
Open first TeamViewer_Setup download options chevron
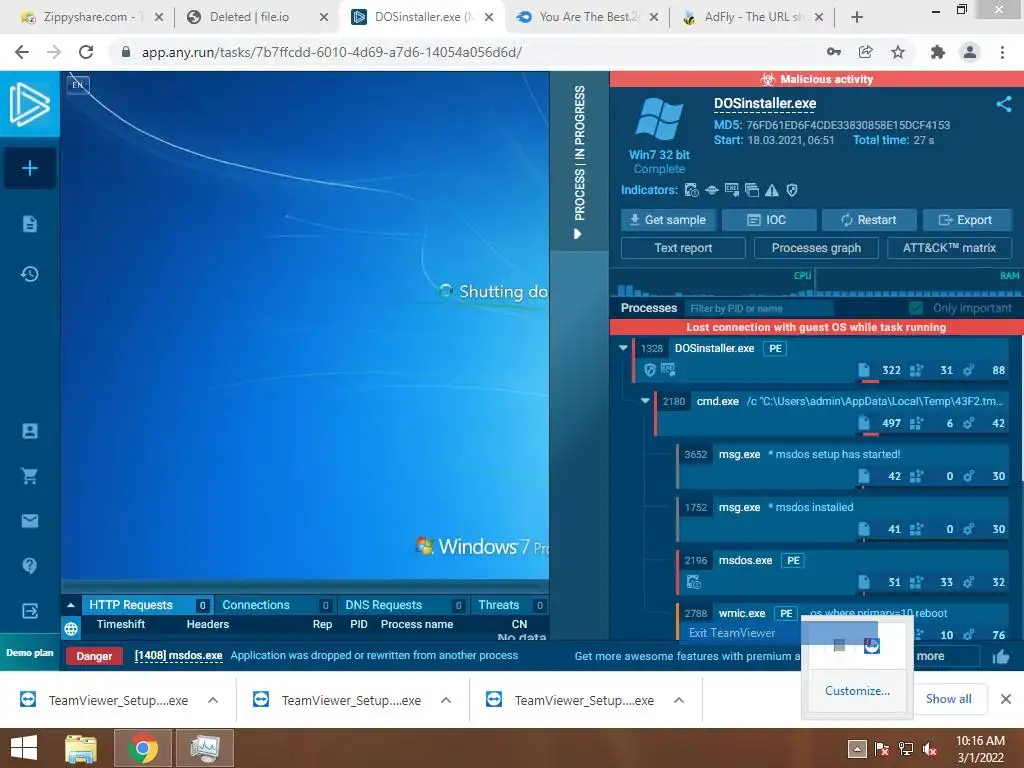pos(213,700)
